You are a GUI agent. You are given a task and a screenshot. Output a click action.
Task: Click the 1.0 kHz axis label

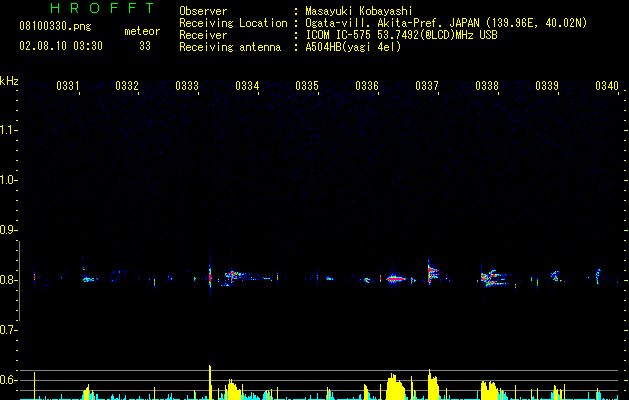(x=7, y=180)
